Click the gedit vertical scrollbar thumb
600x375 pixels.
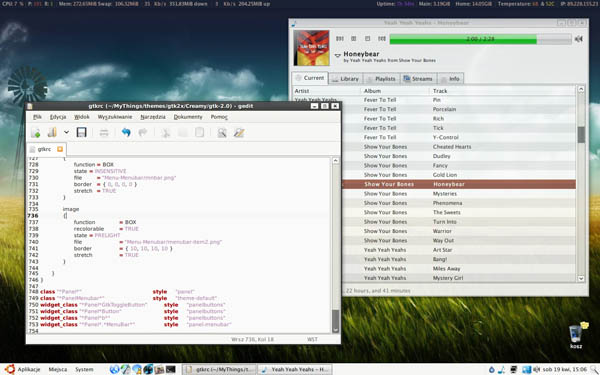[x=336, y=318]
